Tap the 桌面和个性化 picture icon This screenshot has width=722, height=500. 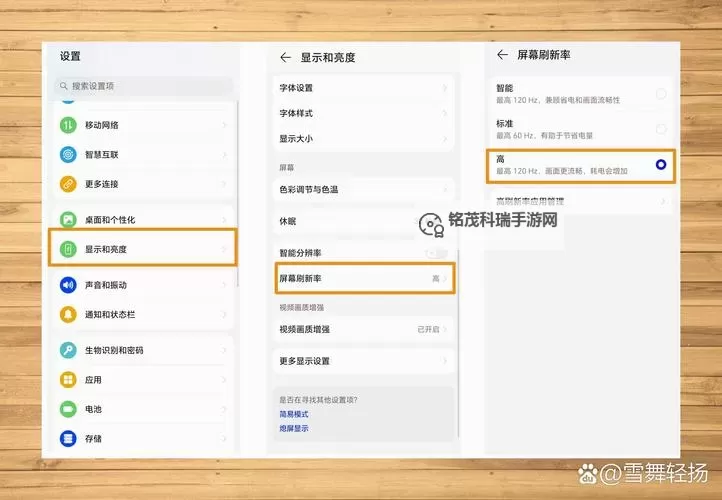pos(68,220)
